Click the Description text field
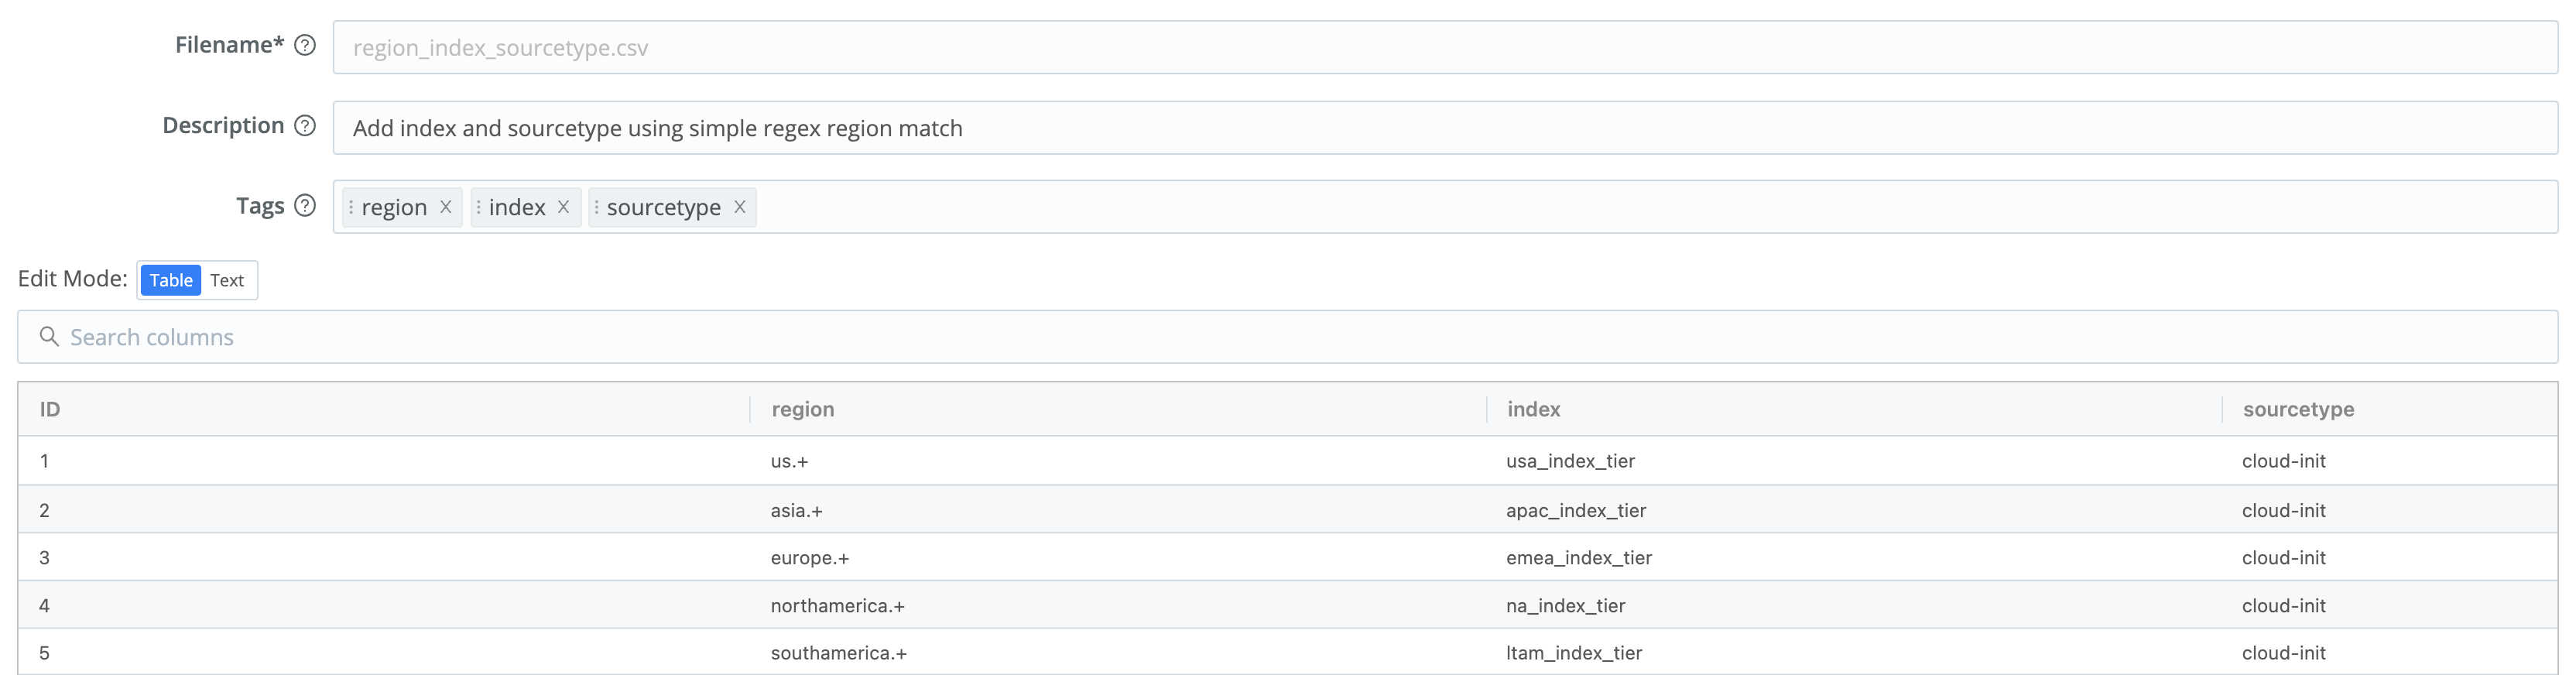The image size is (2576, 675). [1444, 128]
